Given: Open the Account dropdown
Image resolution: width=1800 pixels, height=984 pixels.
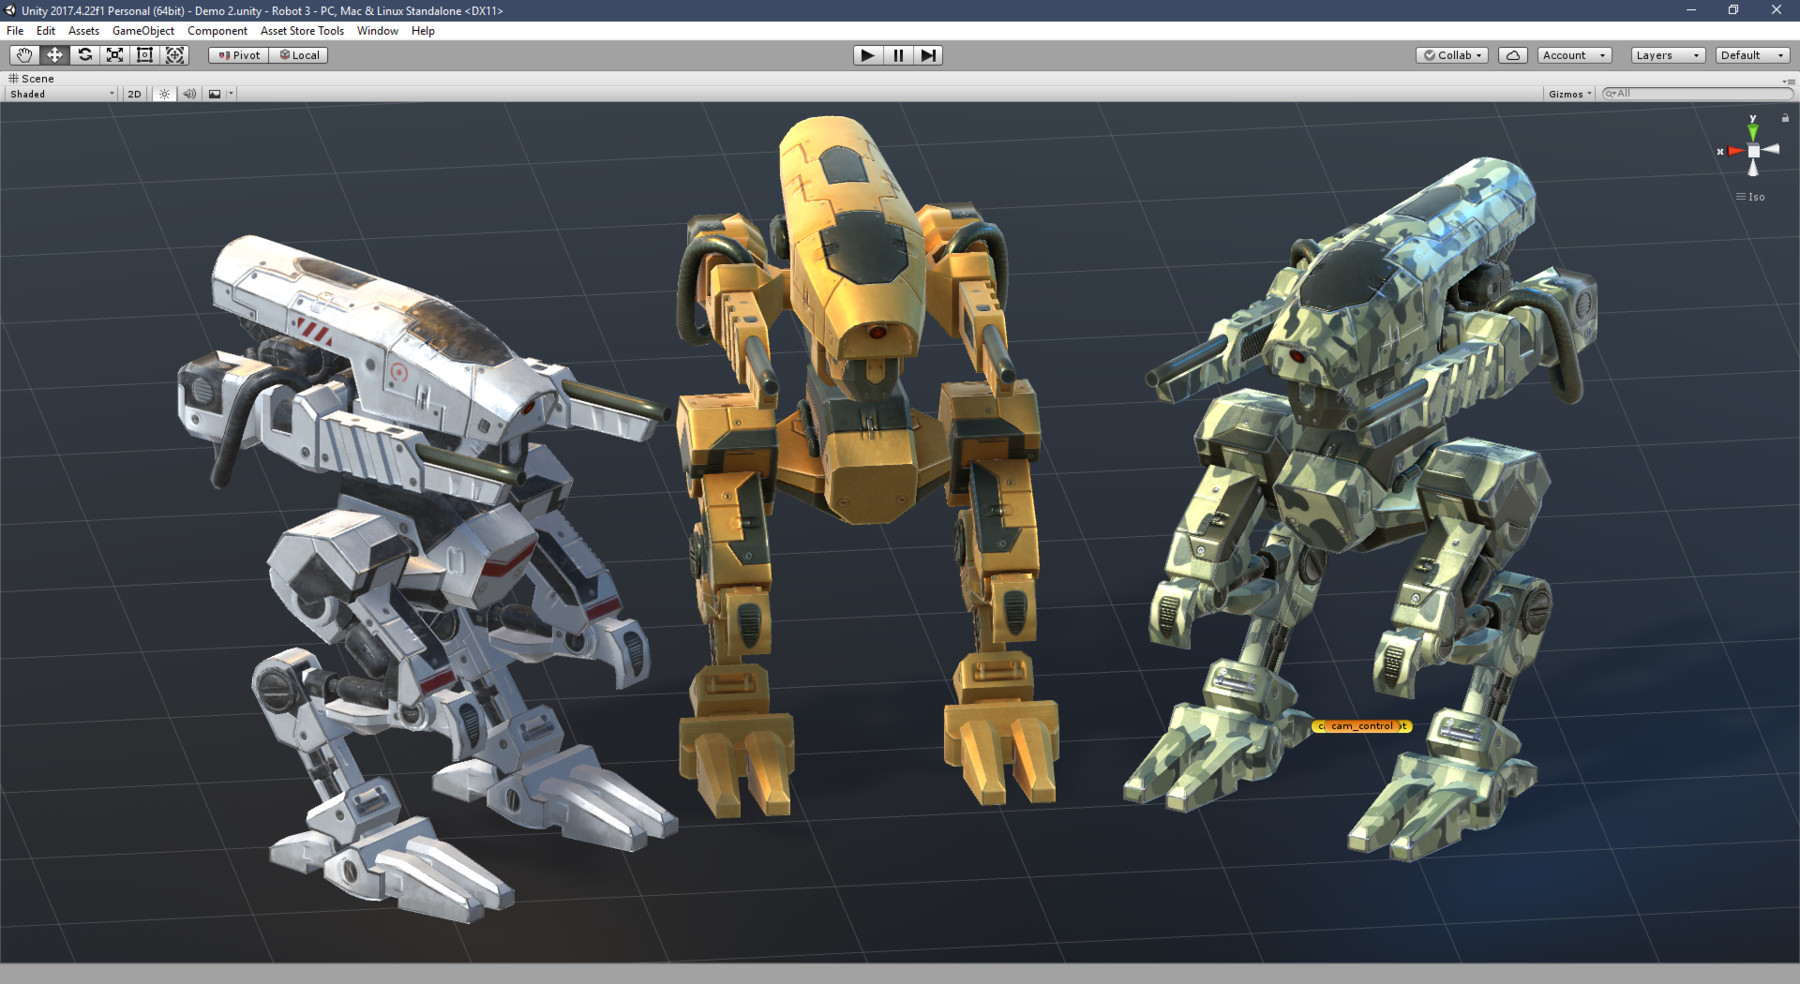Looking at the screenshot, I should (x=1571, y=55).
